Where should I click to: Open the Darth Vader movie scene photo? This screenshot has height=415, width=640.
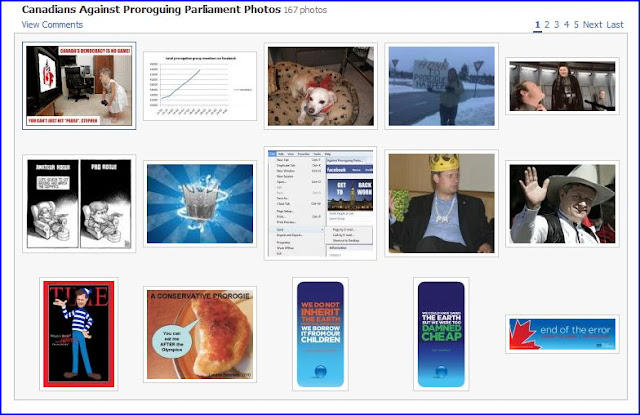(x=562, y=86)
